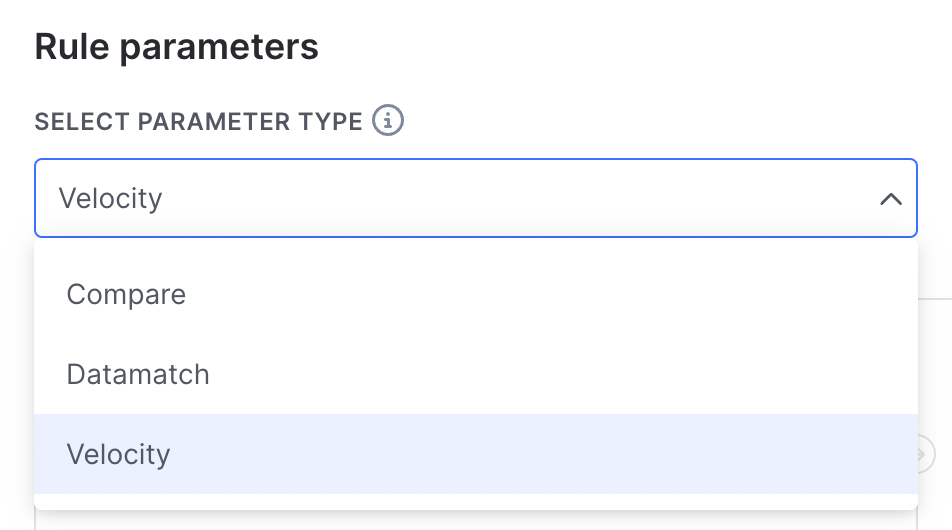Click the SELECT PARAMETER TYPE label

point(199,121)
